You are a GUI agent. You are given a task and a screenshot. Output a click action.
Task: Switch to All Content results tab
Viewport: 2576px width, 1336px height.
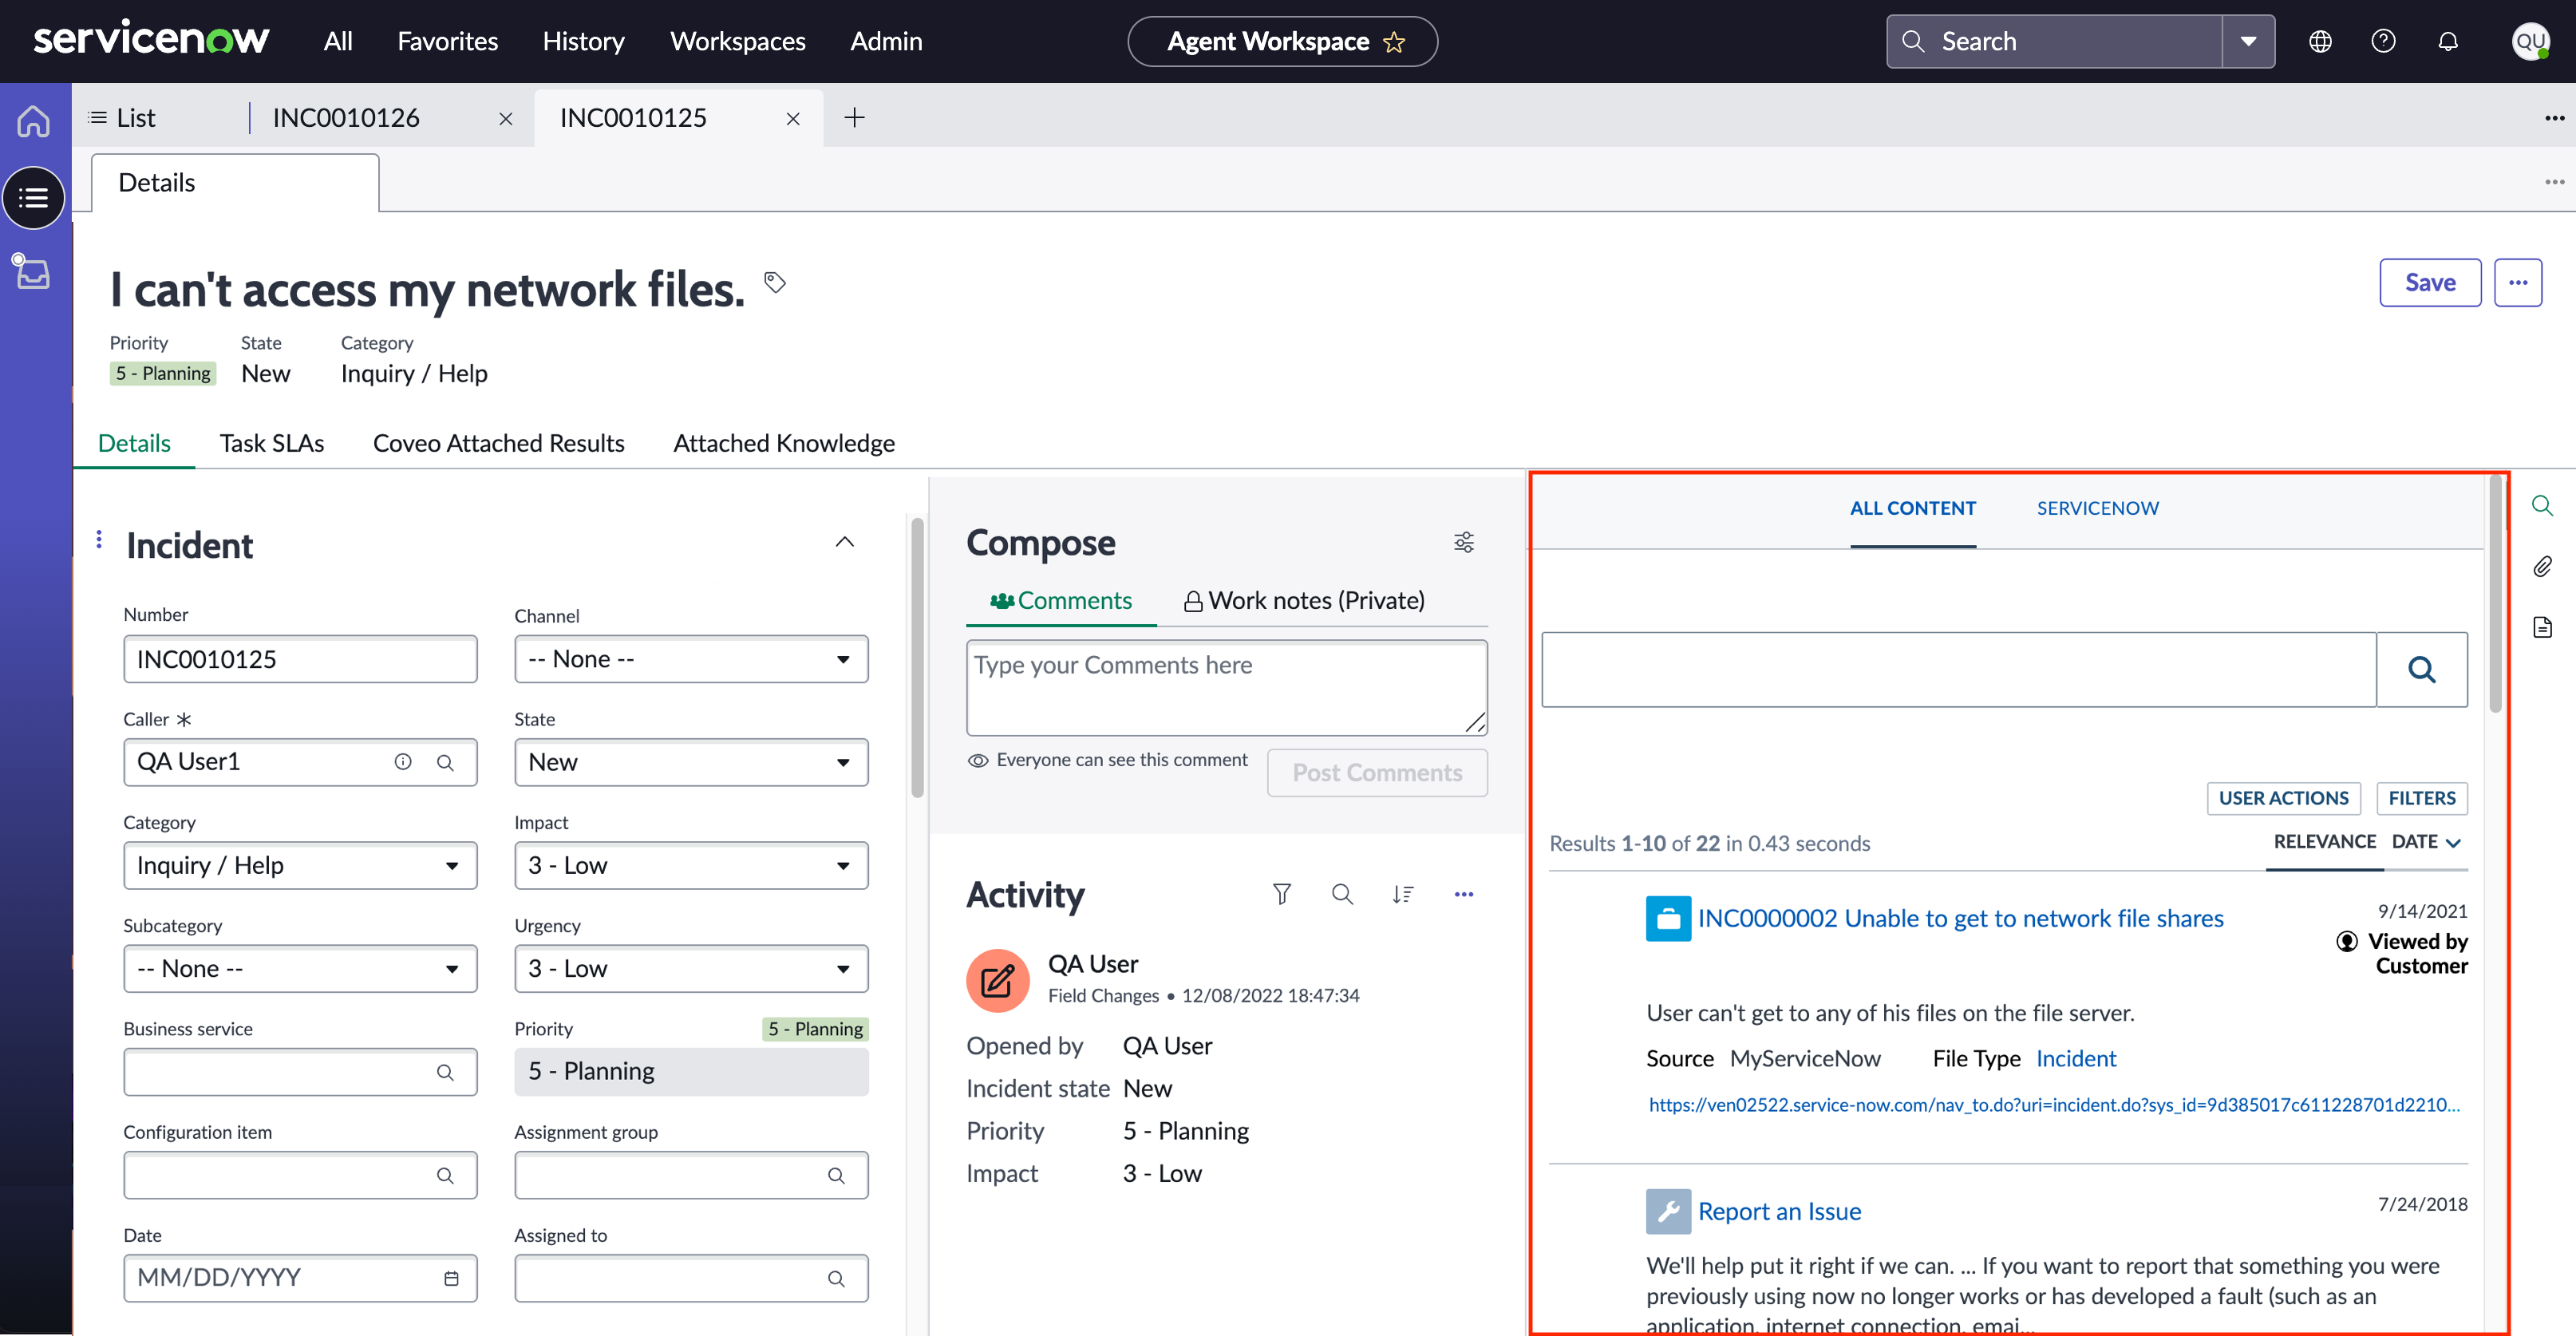[1911, 506]
